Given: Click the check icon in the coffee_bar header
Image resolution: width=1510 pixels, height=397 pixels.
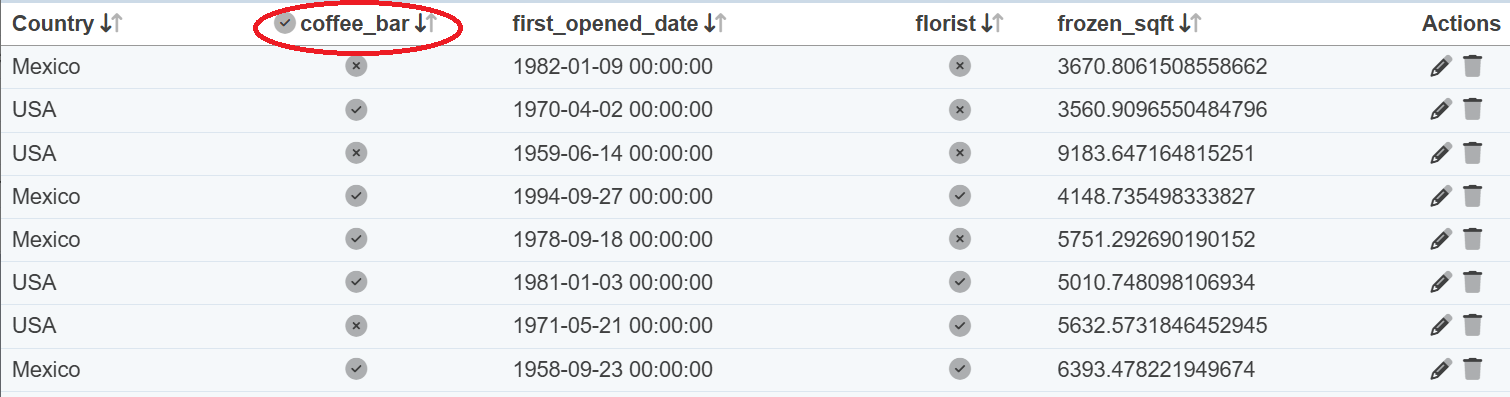Looking at the screenshot, I should coord(285,24).
